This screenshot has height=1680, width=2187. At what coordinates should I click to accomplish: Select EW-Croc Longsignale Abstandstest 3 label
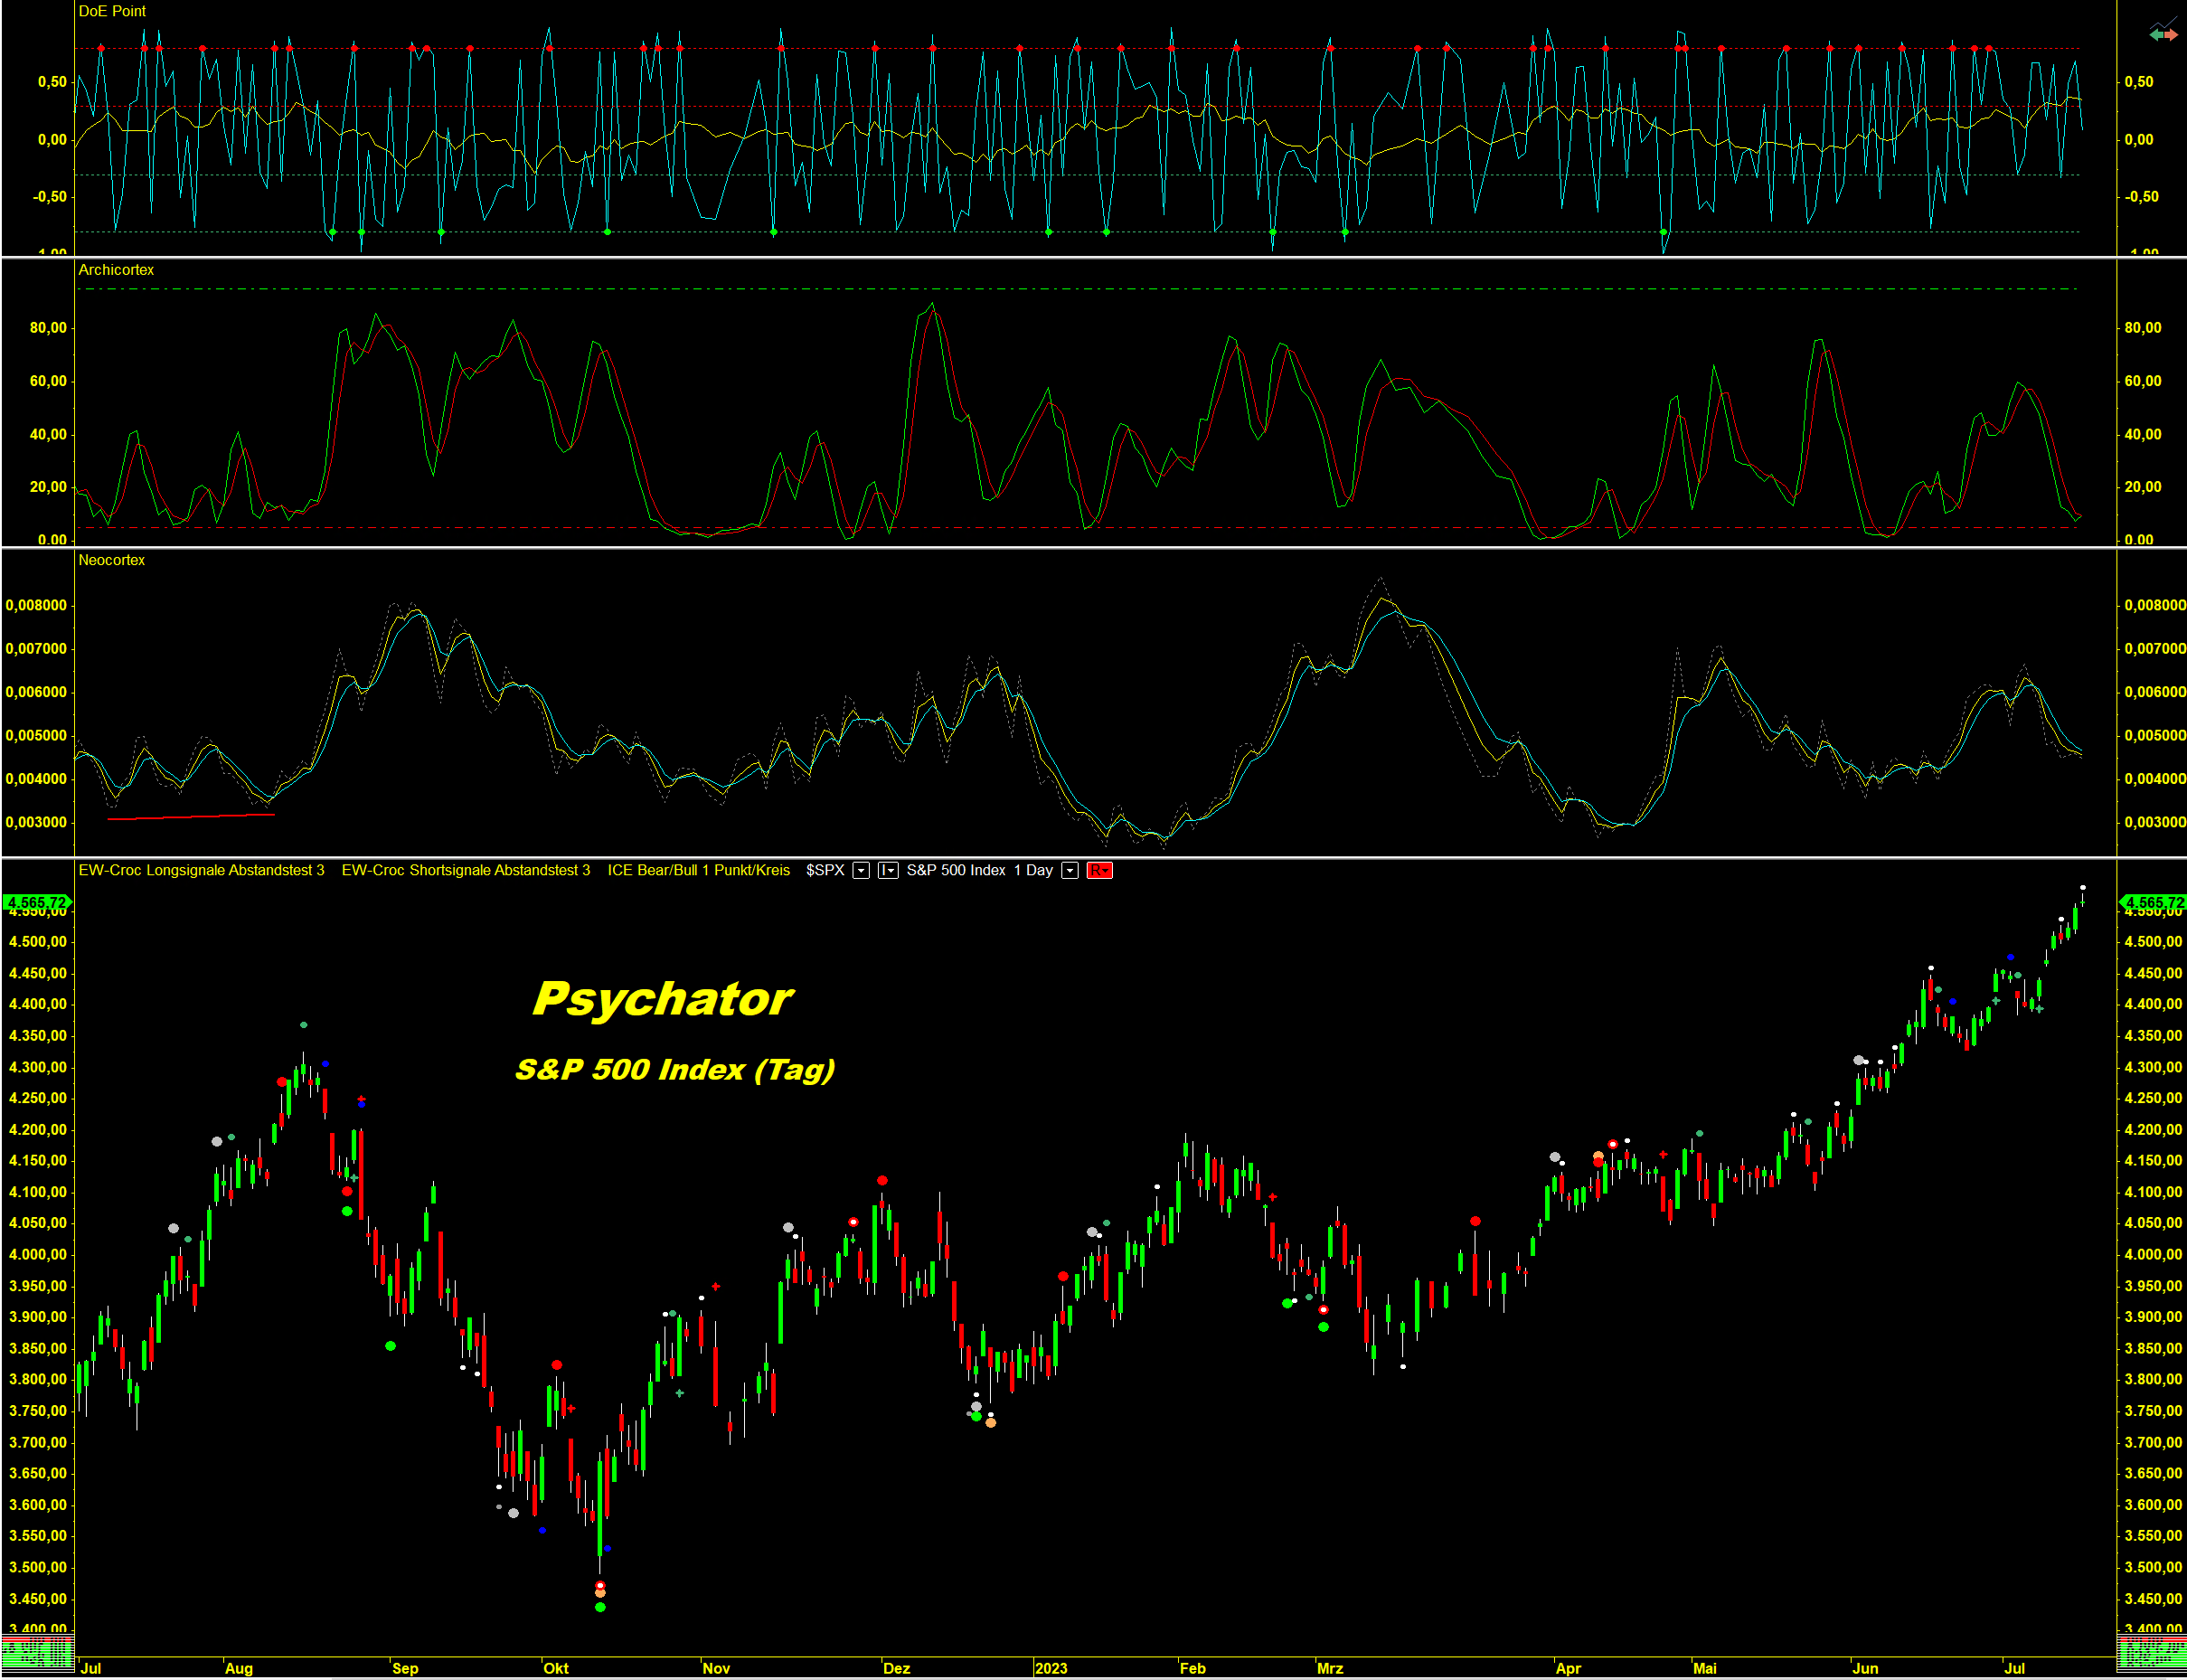(x=201, y=870)
